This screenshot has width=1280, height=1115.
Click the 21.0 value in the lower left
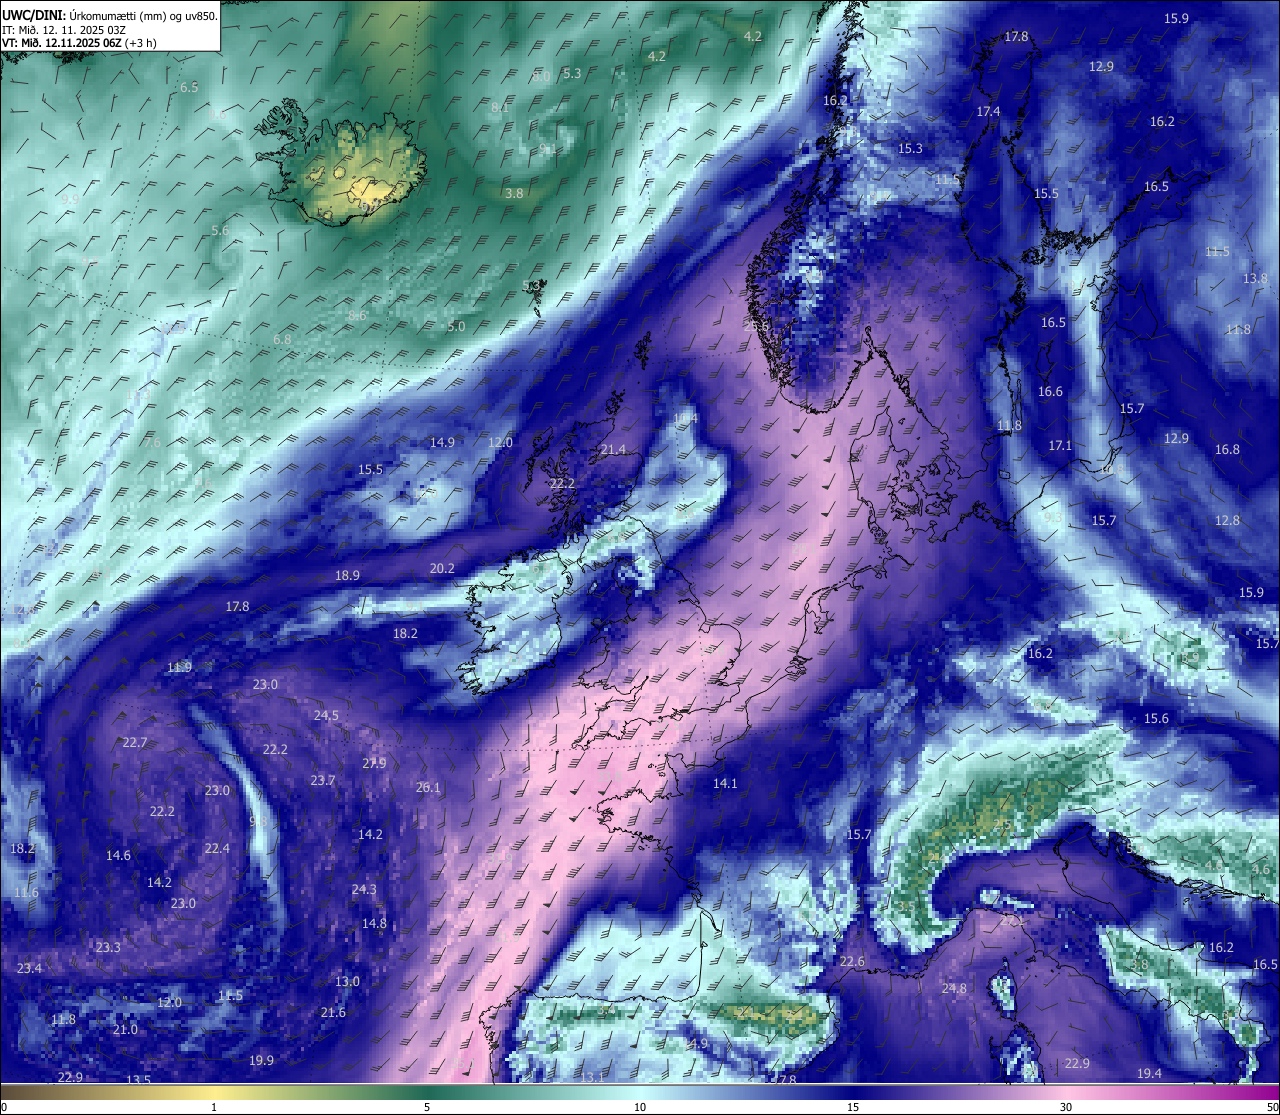click(x=125, y=1029)
